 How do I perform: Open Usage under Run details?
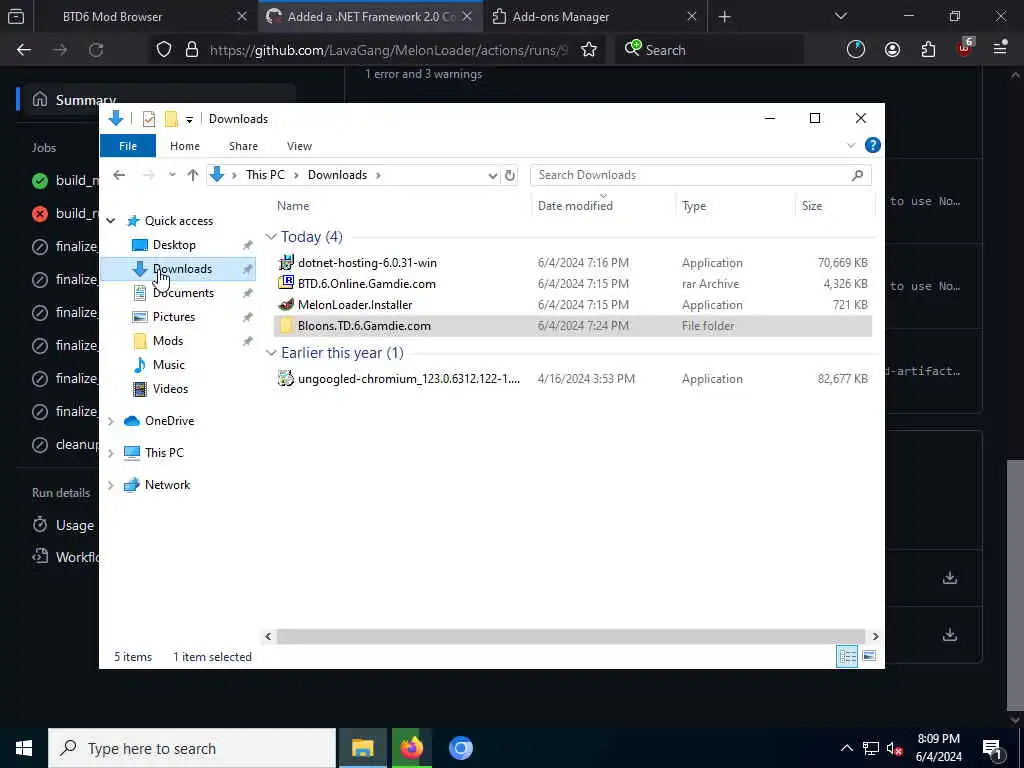point(74,525)
